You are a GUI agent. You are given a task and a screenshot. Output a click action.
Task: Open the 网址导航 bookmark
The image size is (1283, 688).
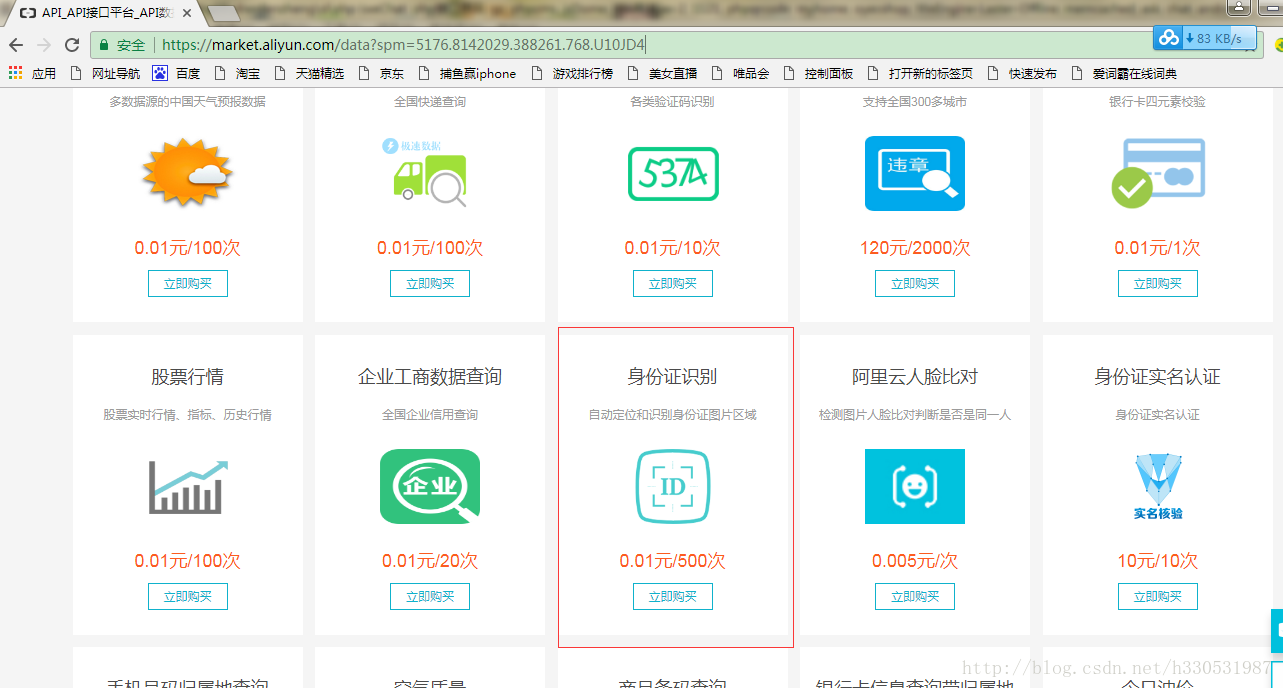pos(107,73)
